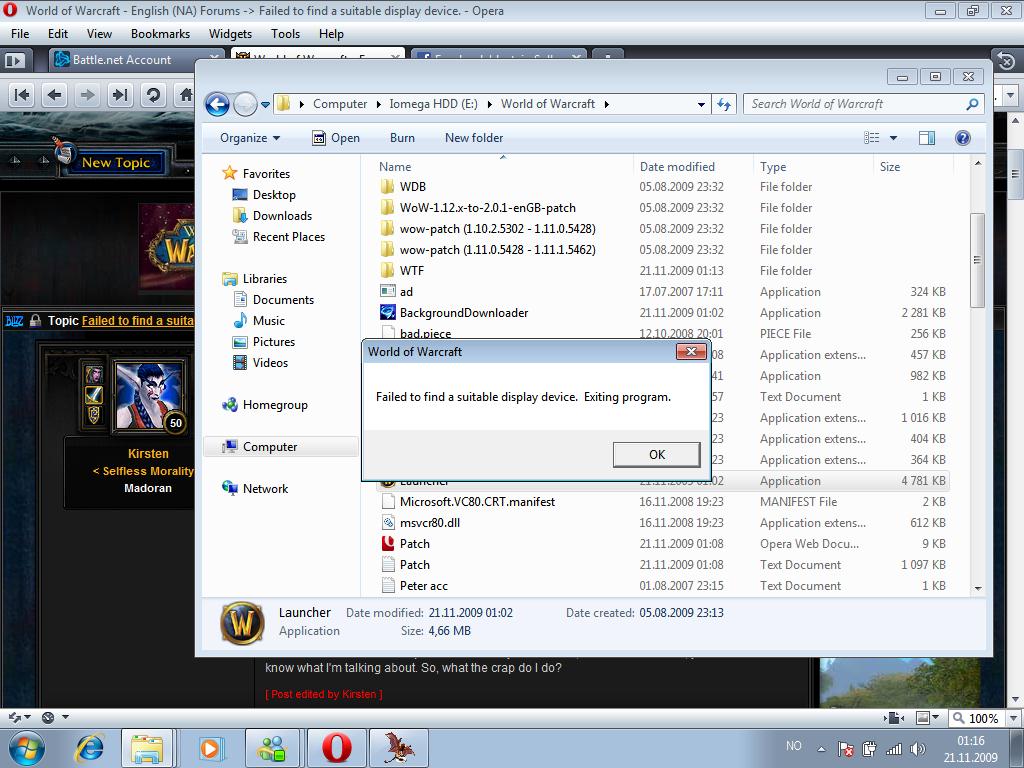The height and width of the screenshot is (768, 1024).
Task: Open the Bookmarks menu in Opera
Action: click(160, 34)
